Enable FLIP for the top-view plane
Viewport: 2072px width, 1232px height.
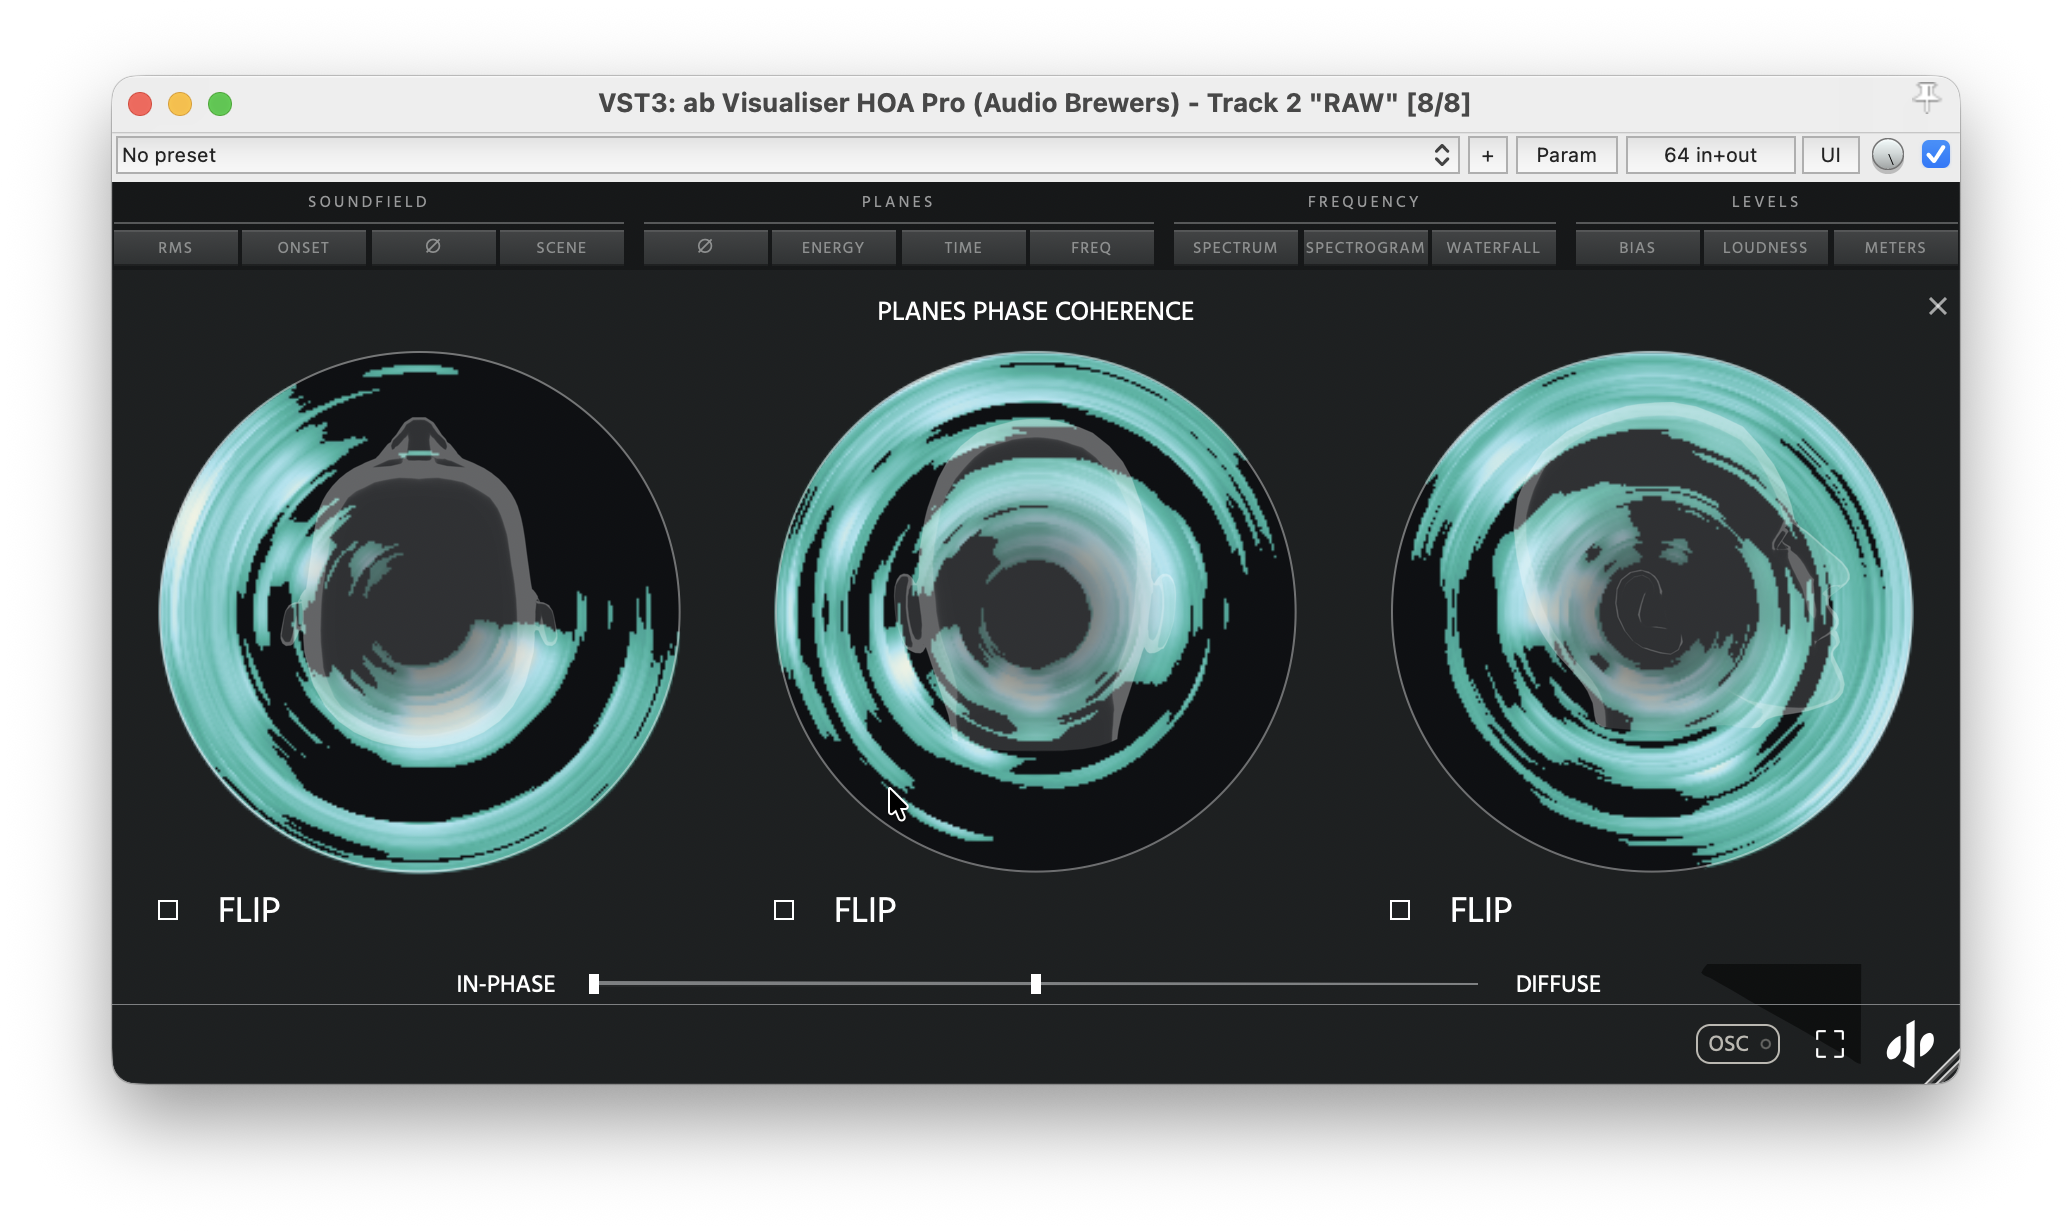pyautogui.click(x=168, y=910)
